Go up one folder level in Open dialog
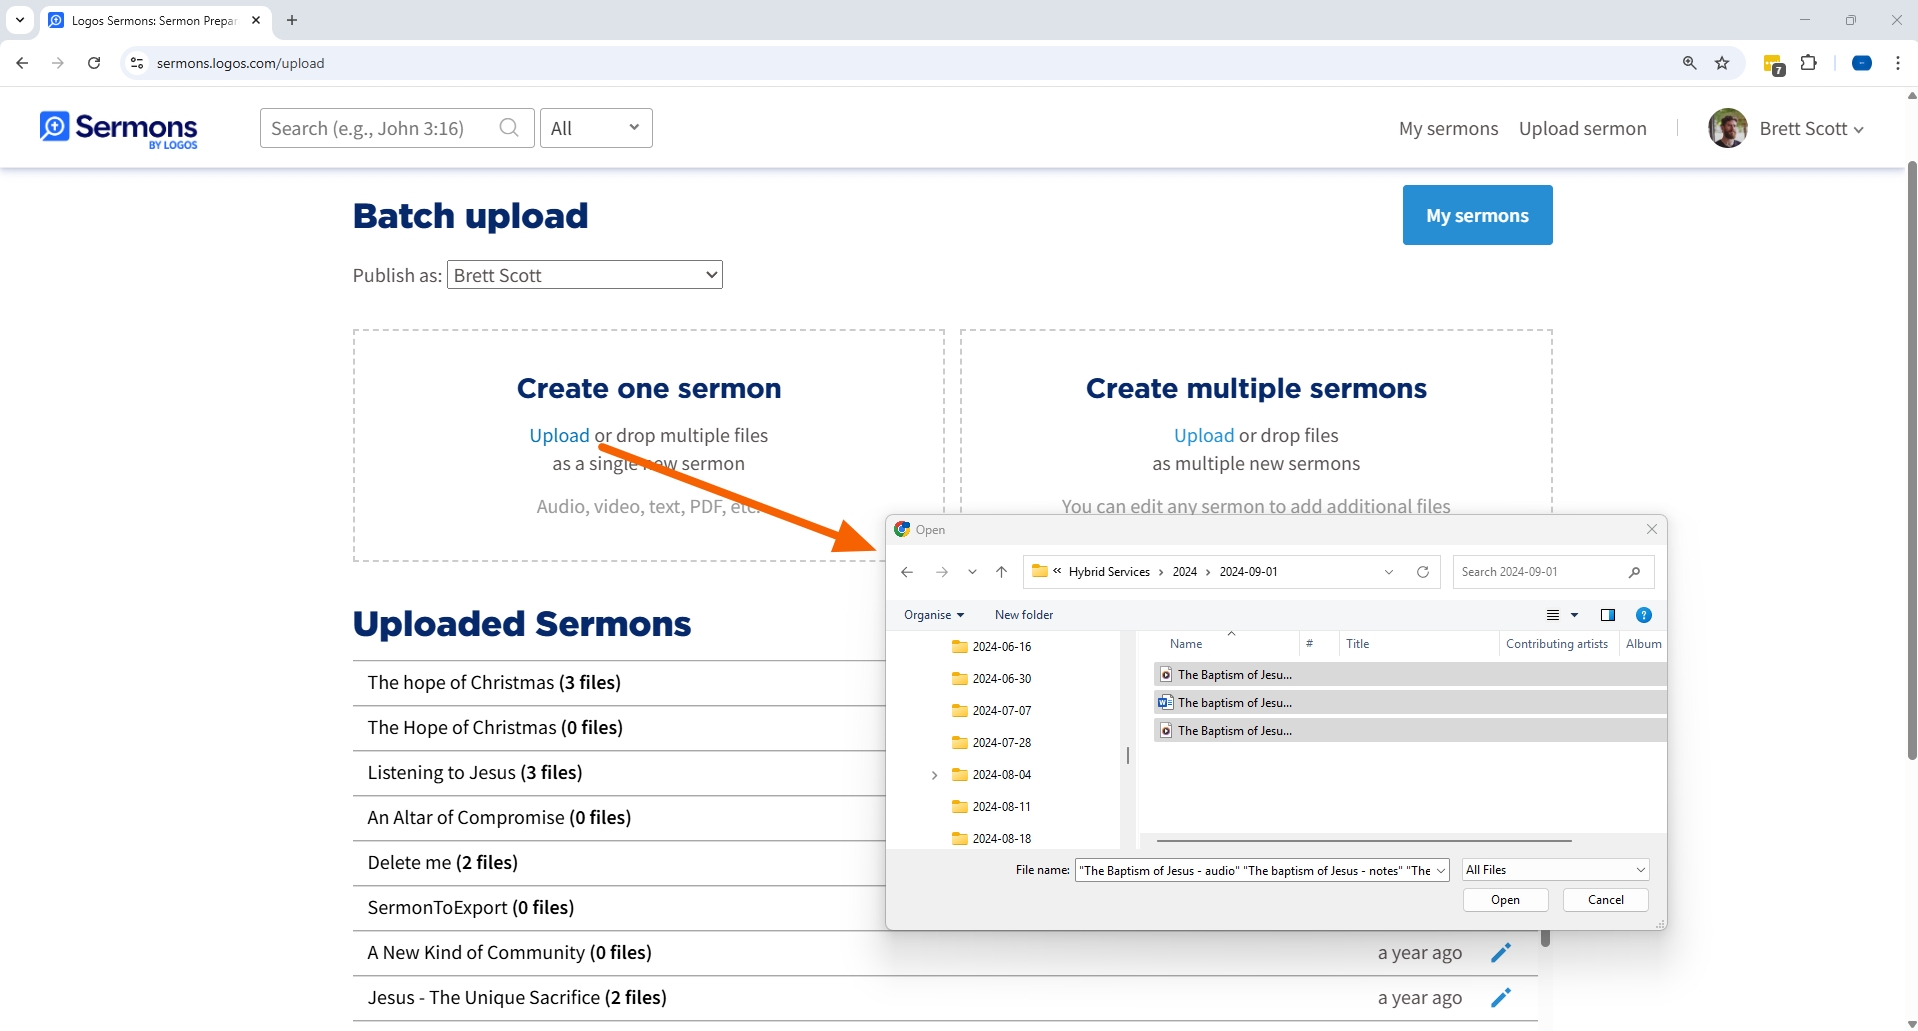The height and width of the screenshot is (1031, 1918). (x=1001, y=572)
